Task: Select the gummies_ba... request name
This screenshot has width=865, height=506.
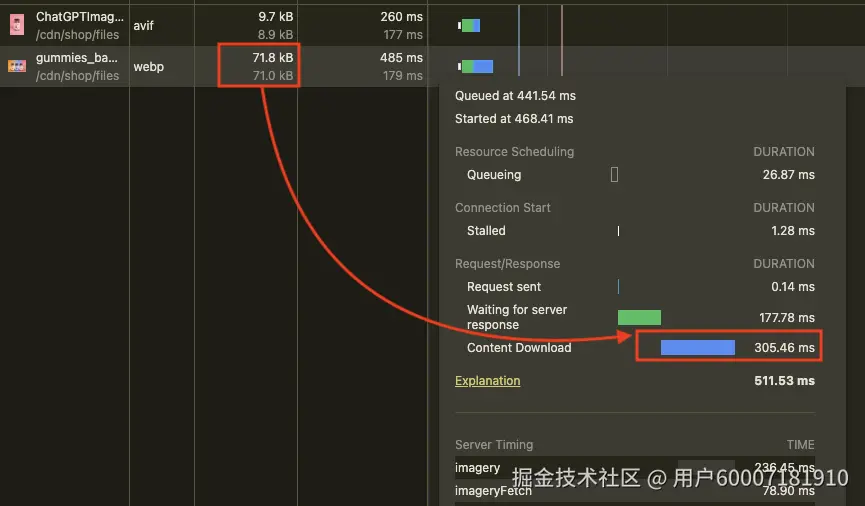Action: click(x=77, y=57)
